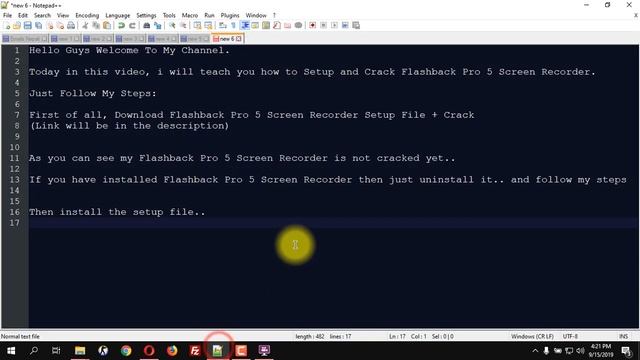Open the Tools menu
The width and height of the screenshot is (640, 360).
(169, 16)
